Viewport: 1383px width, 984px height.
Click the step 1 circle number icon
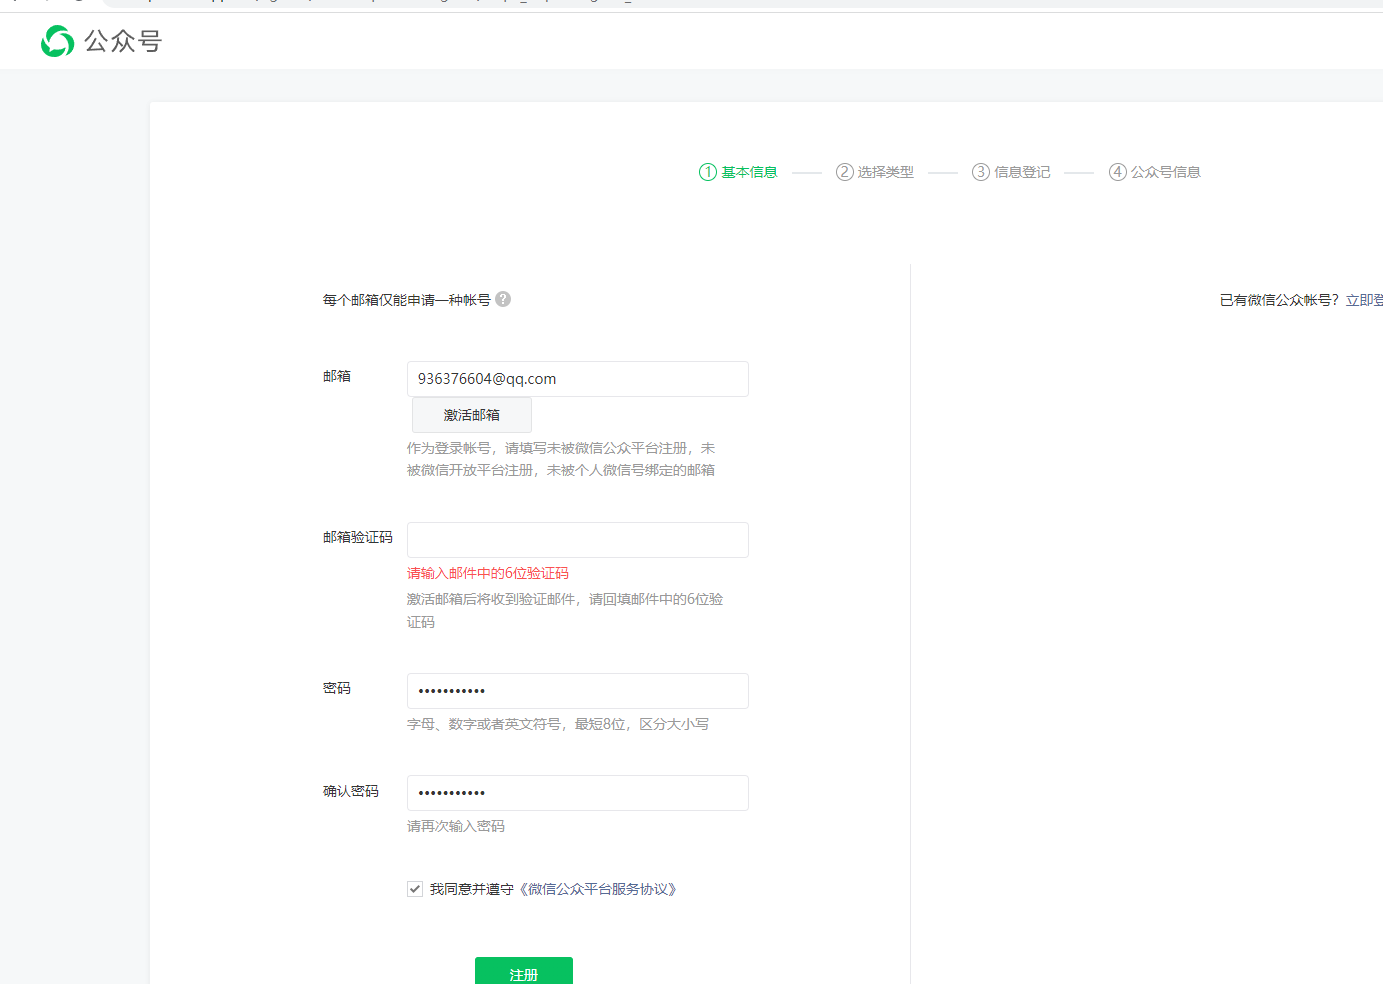tap(708, 172)
